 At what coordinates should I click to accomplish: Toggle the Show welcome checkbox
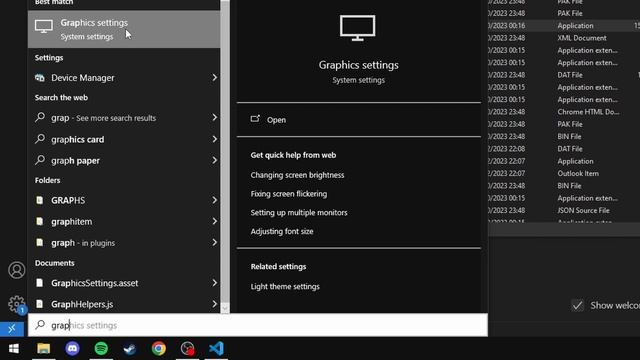pyautogui.click(x=577, y=305)
